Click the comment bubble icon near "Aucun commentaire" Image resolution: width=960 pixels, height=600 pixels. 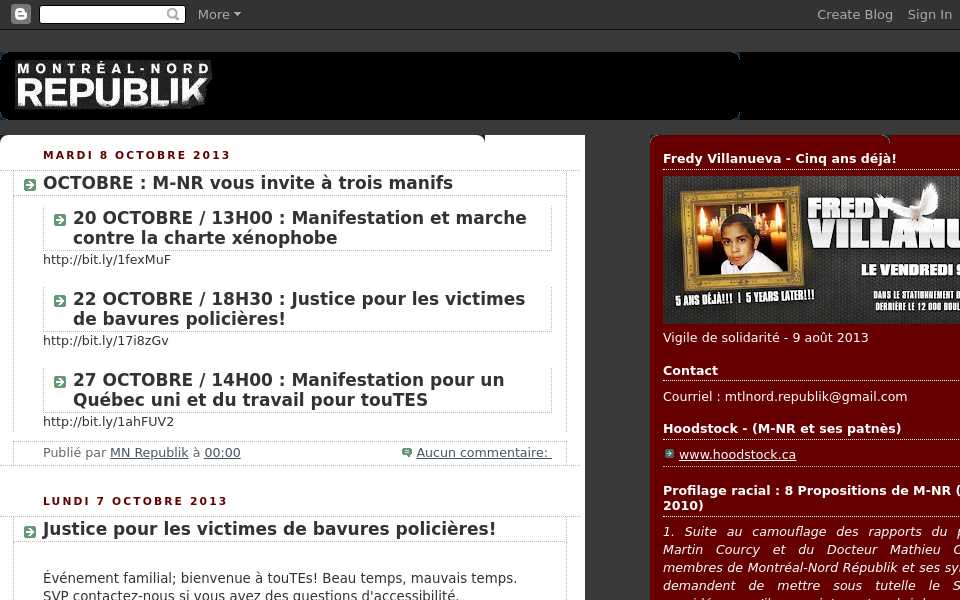coord(407,452)
